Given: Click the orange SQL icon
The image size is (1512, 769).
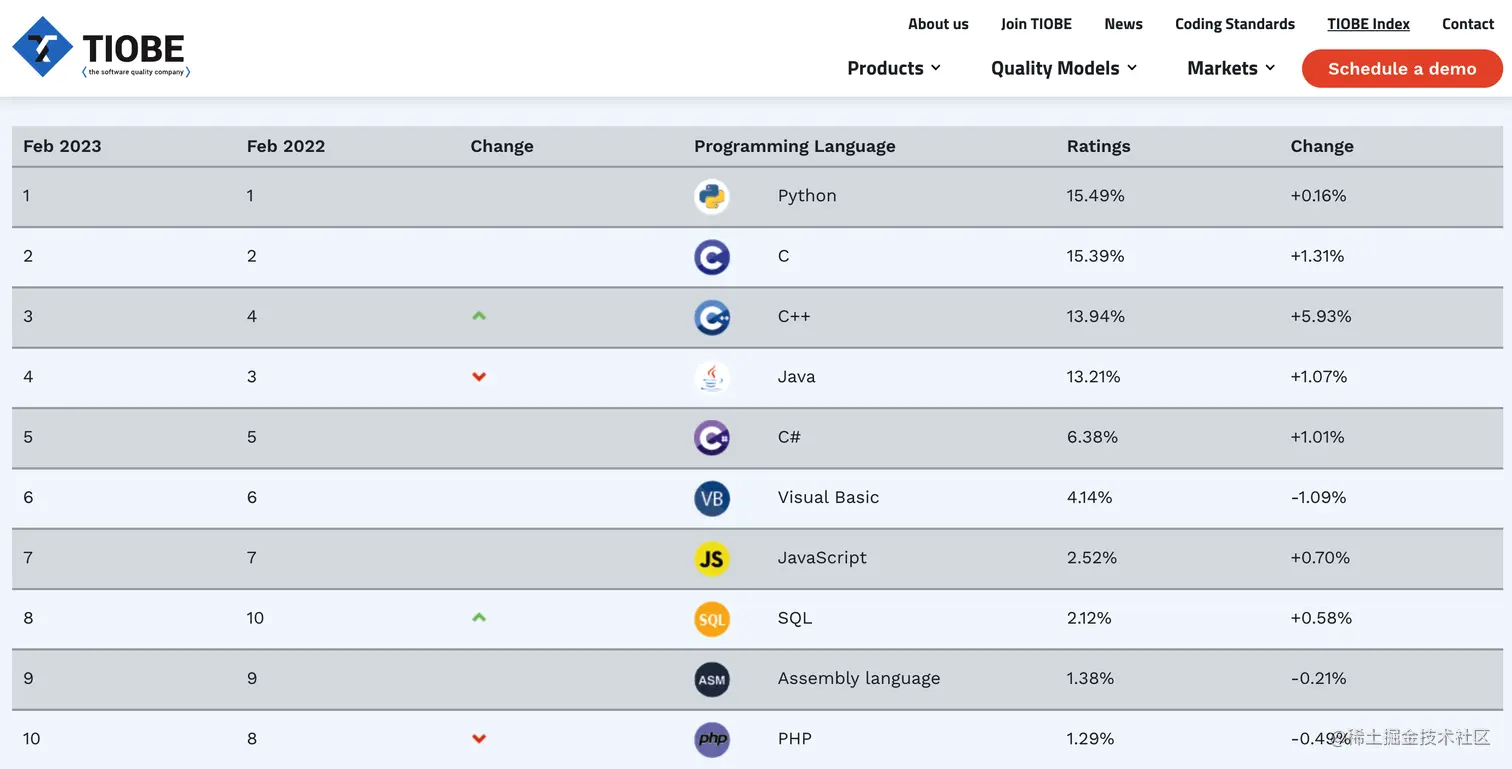Looking at the screenshot, I should click(x=712, y=619).
